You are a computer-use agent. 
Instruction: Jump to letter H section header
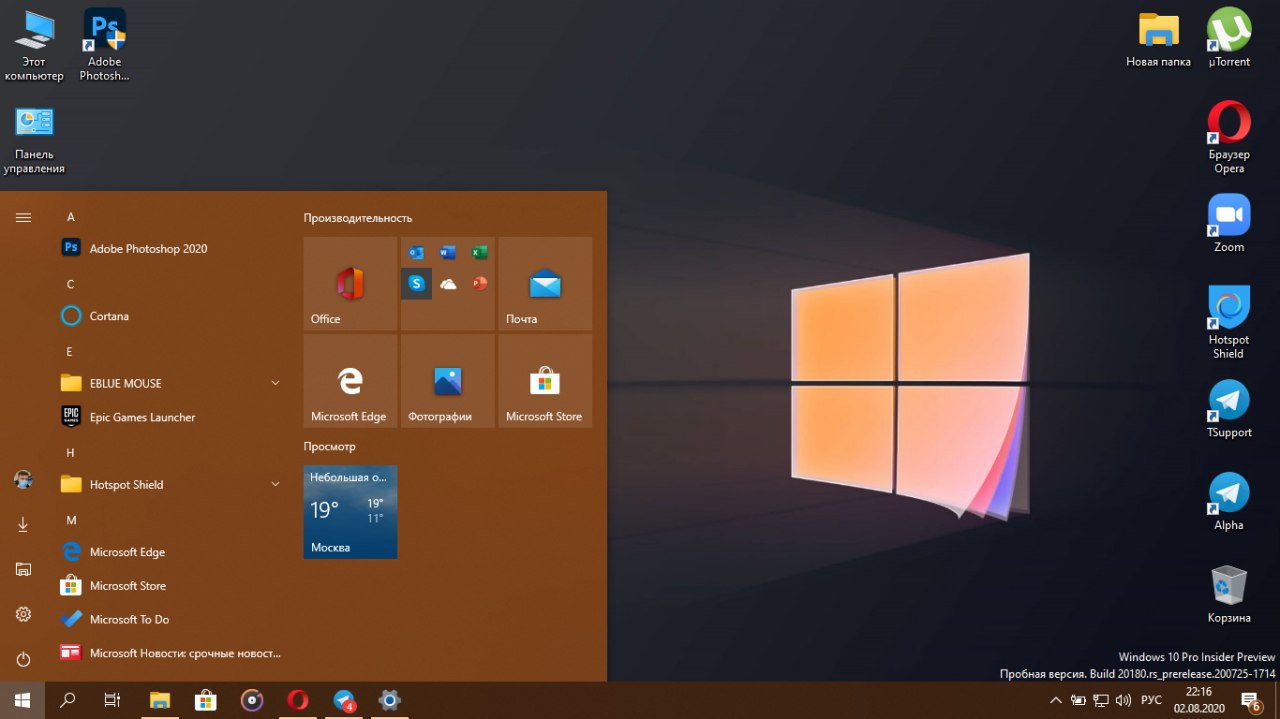71,452
